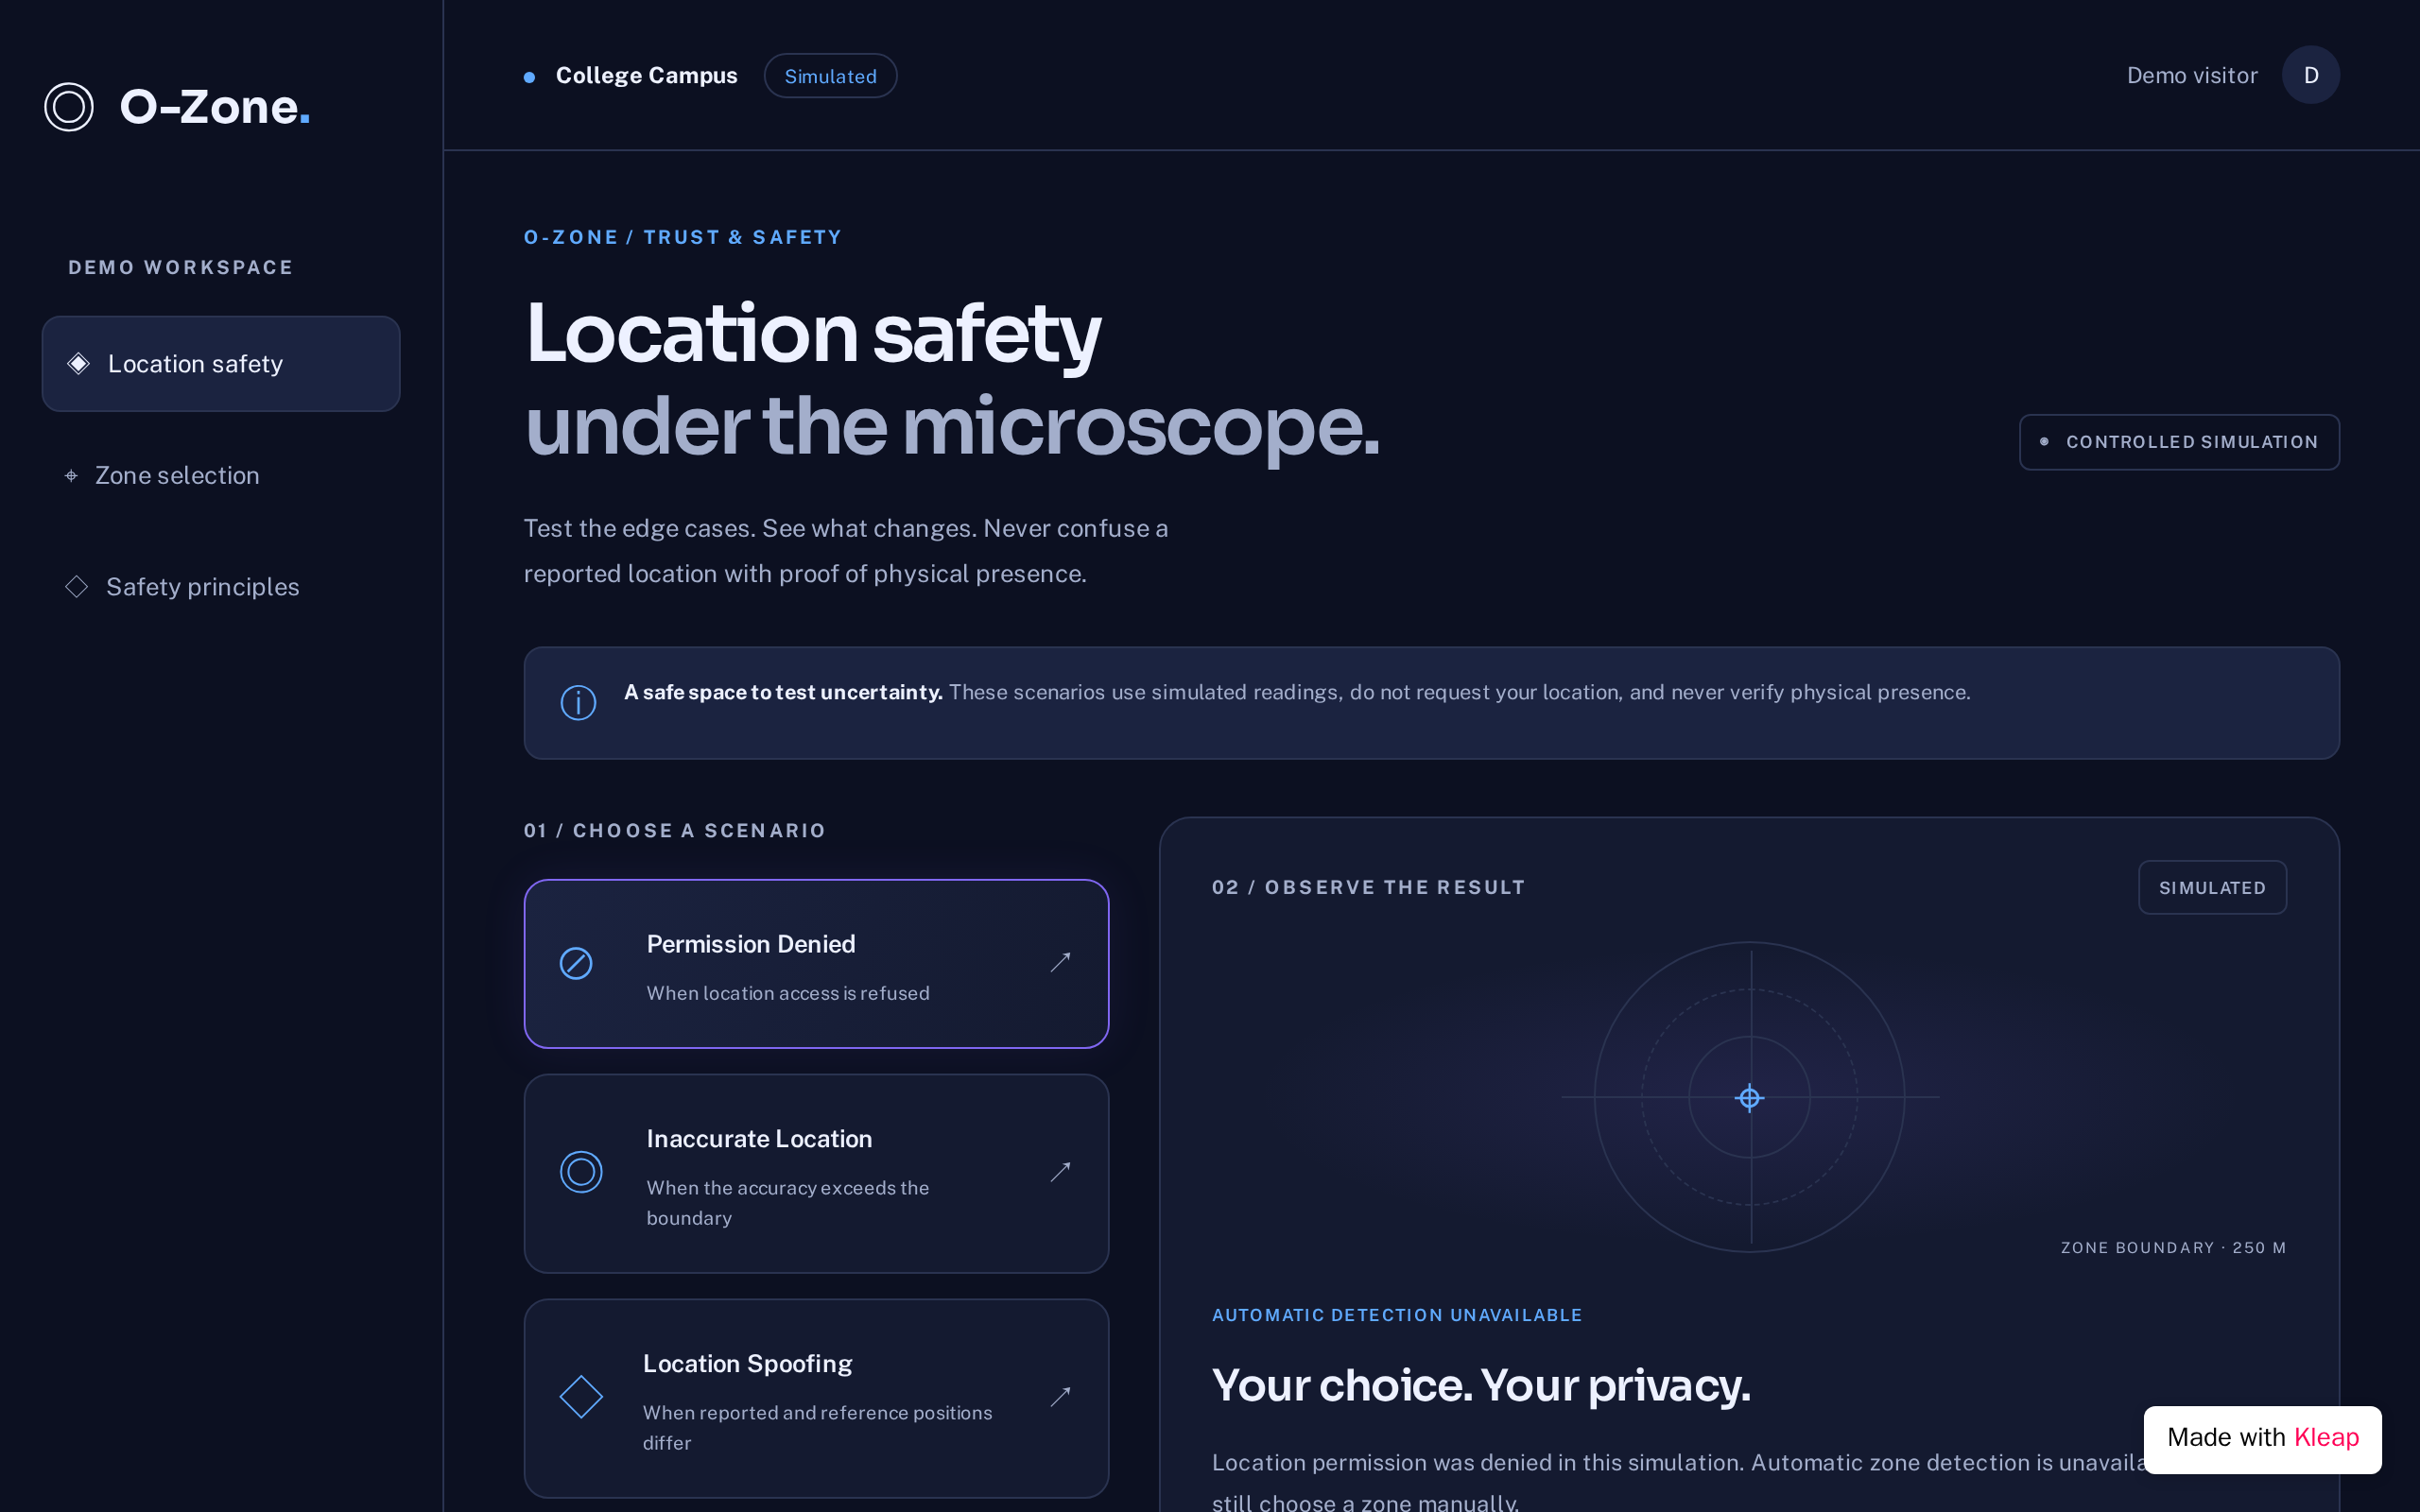
Task: Open the Made with Kleap badge
Action: [x=2262, y=1439]
